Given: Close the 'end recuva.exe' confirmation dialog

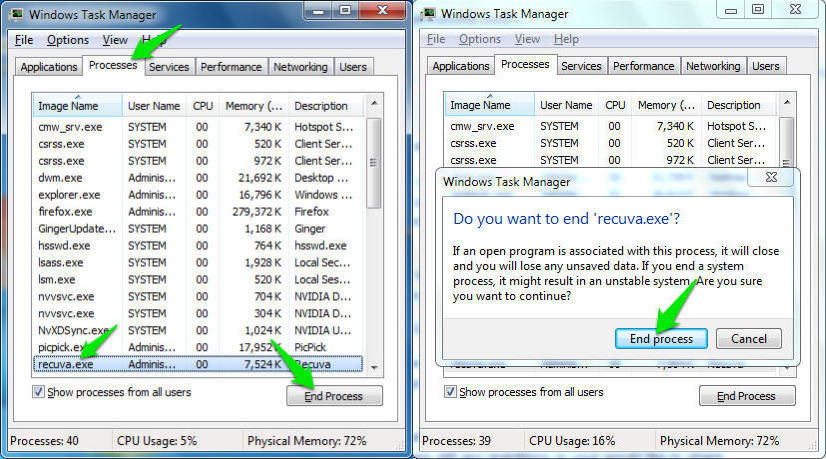Looking at the screenshot, I should pyautogui.click(x=771, y=177).
